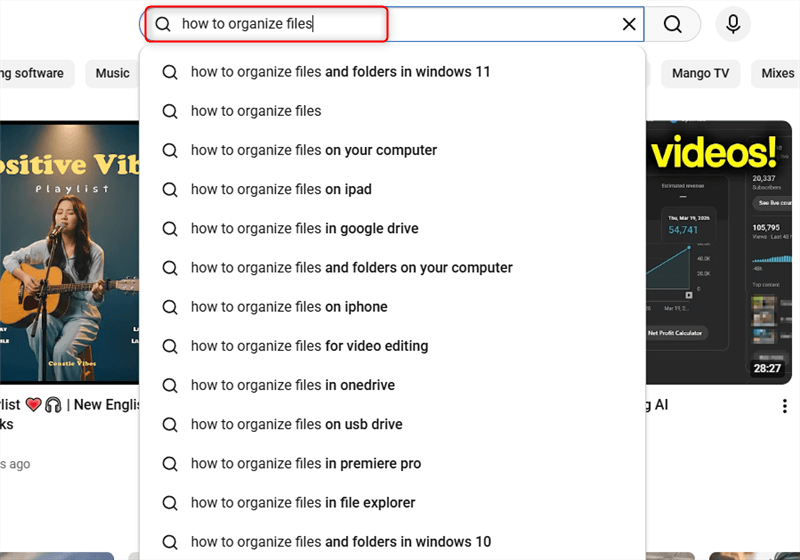Open the video title containing 'New English'
This screenshot has width=800, height=560.
69,414
